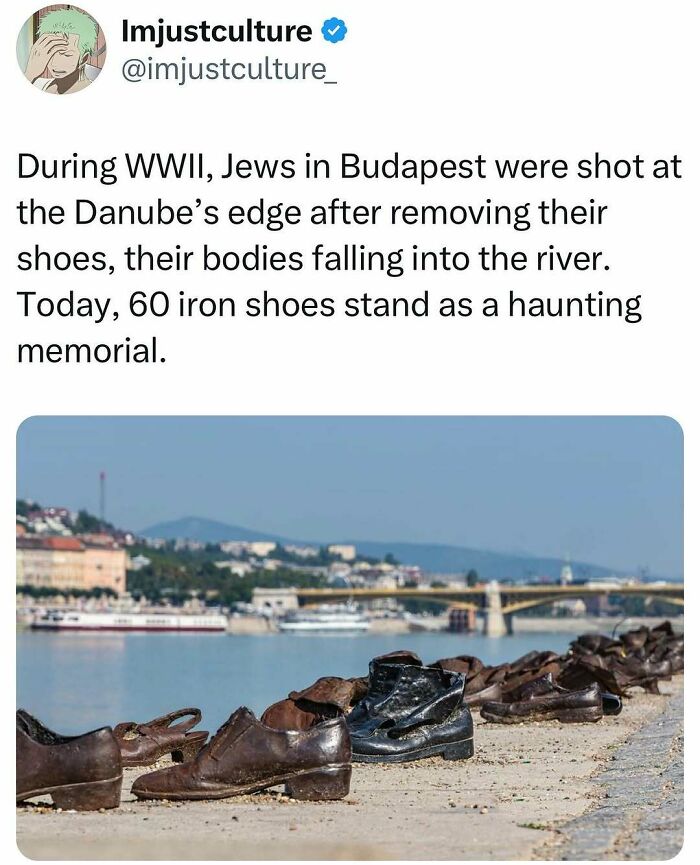Click the strappy sandal sculpture in photo
The width and height of the screenshot is (700, 865).
160,736
